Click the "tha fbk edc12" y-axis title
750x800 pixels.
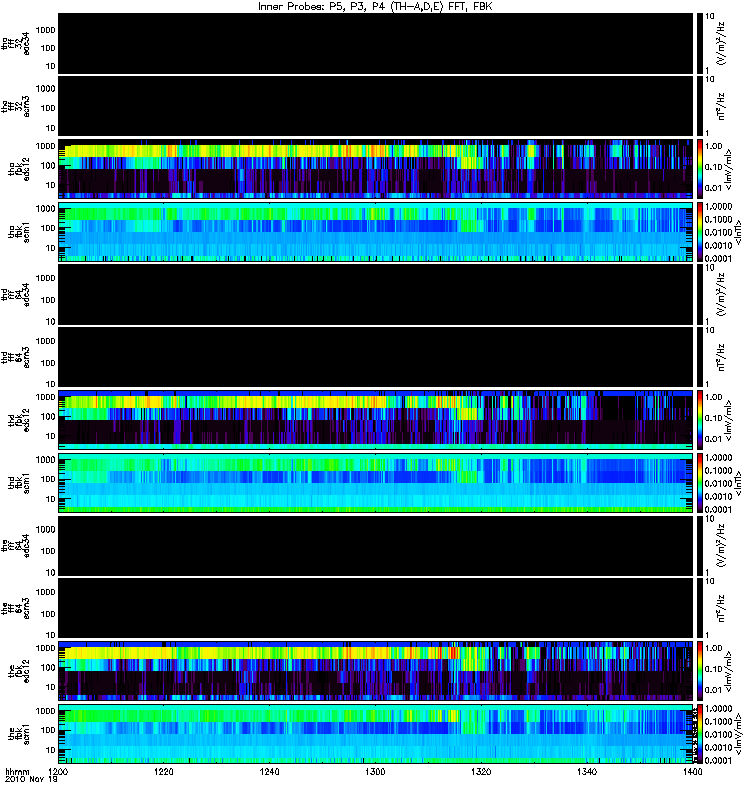coord(19,168)
